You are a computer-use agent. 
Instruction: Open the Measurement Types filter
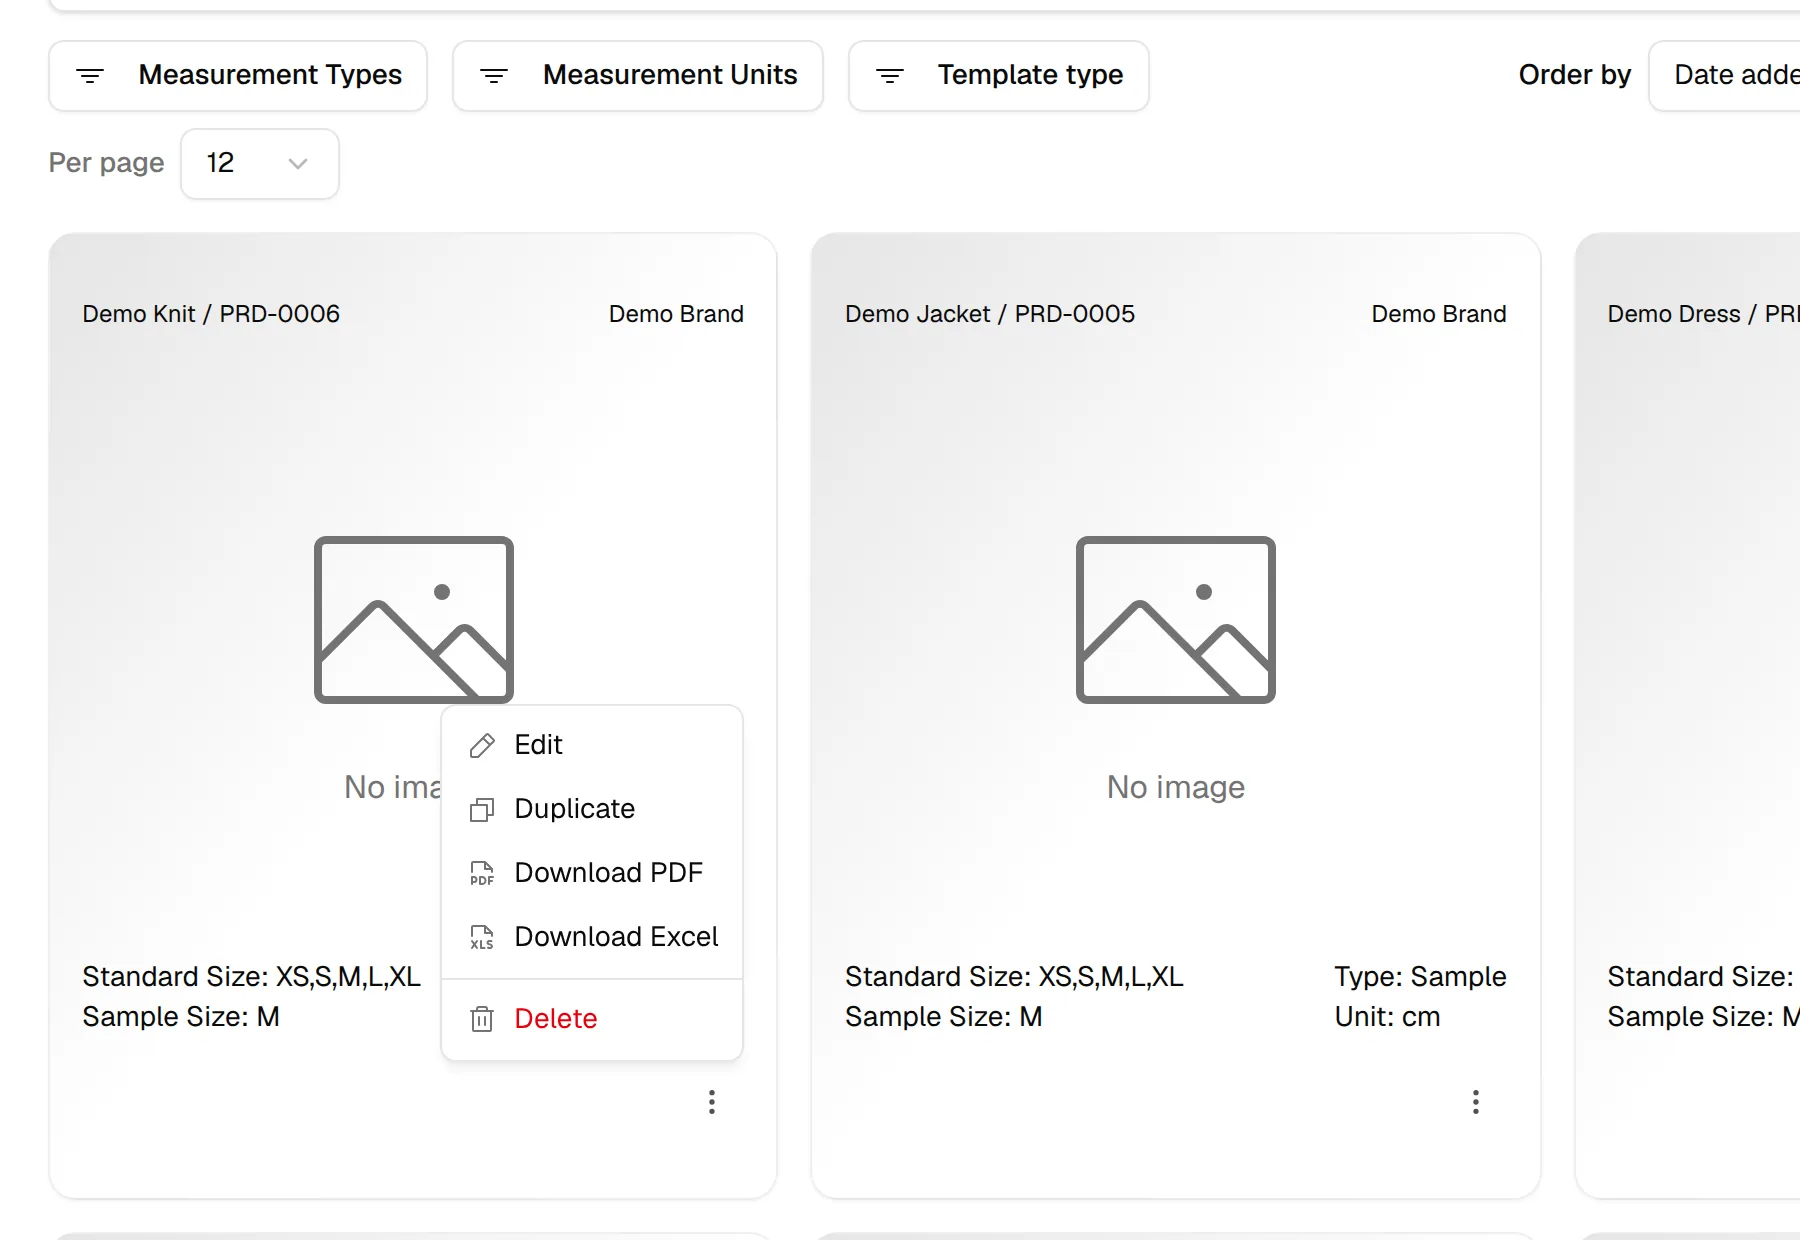click(238, 76)
